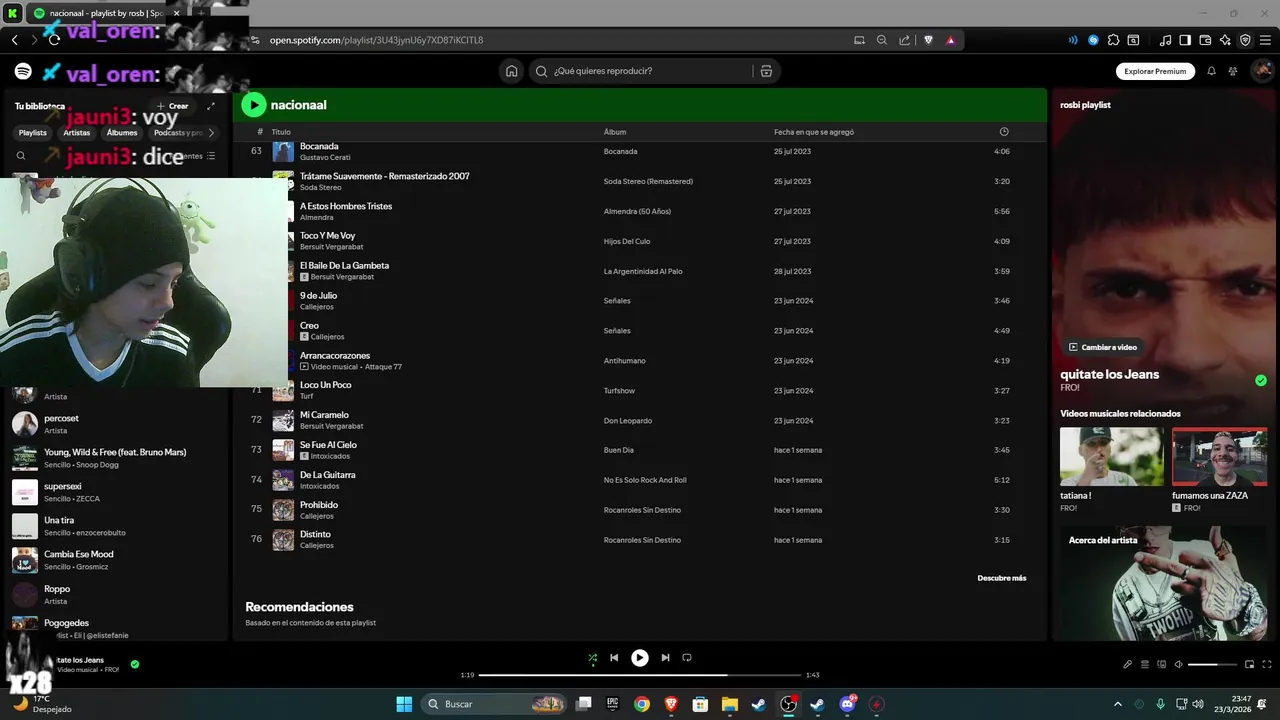
Task: Click the Crear button in library
Action: click(x=172, y=106)
